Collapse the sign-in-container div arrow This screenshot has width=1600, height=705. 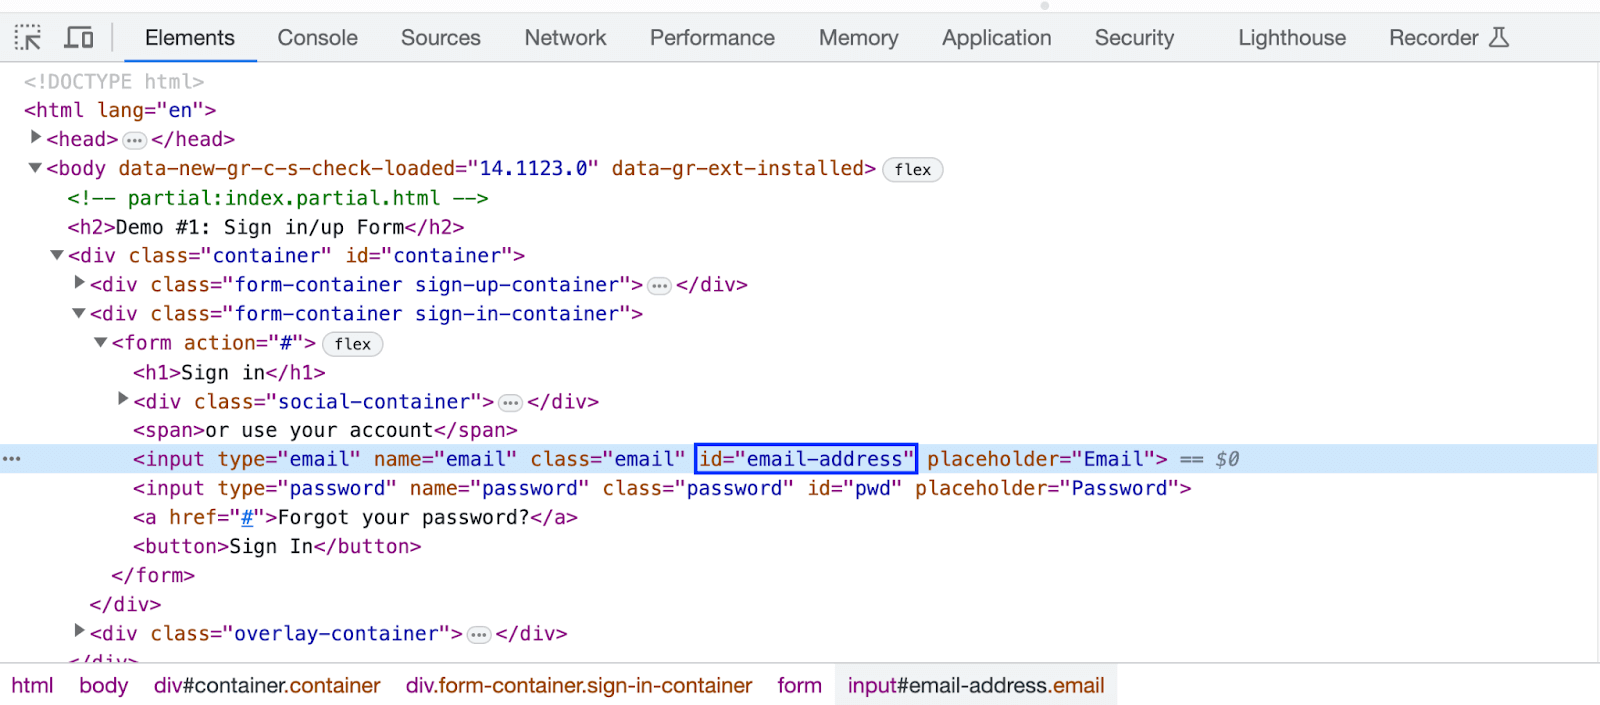[x=79, y=313]
